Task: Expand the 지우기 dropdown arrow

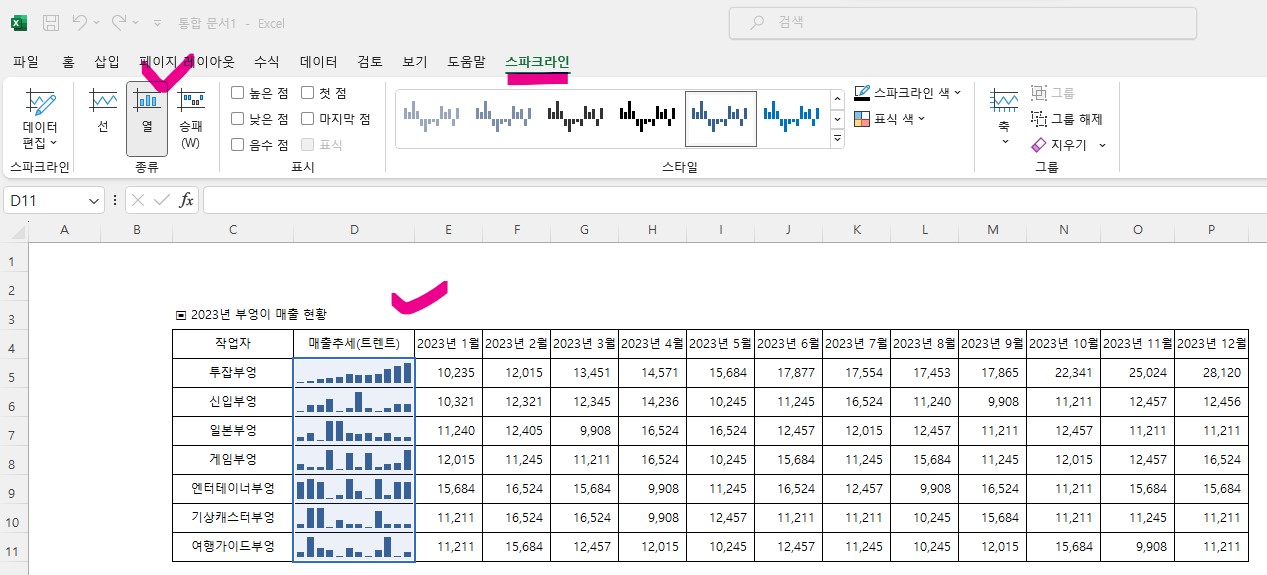Action: point(1102,145)
